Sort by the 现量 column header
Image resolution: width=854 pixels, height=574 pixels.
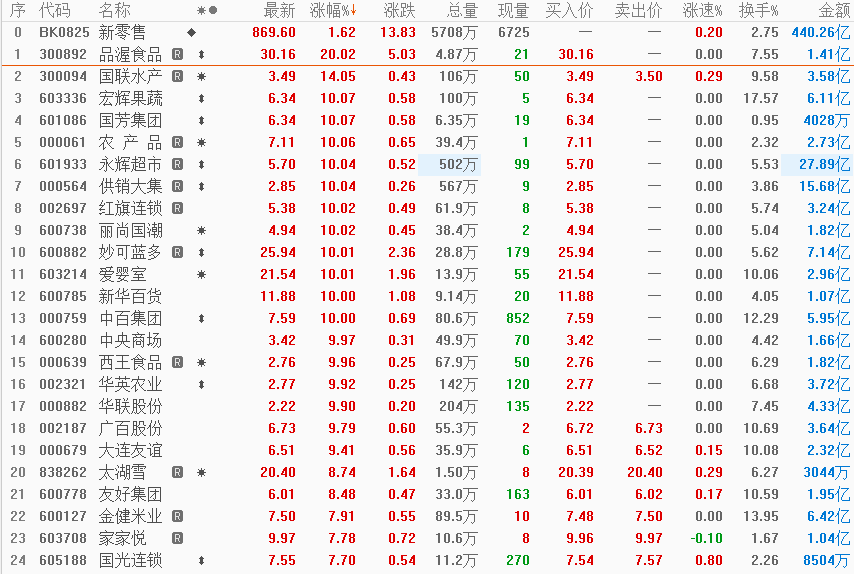tap(513, 10)
